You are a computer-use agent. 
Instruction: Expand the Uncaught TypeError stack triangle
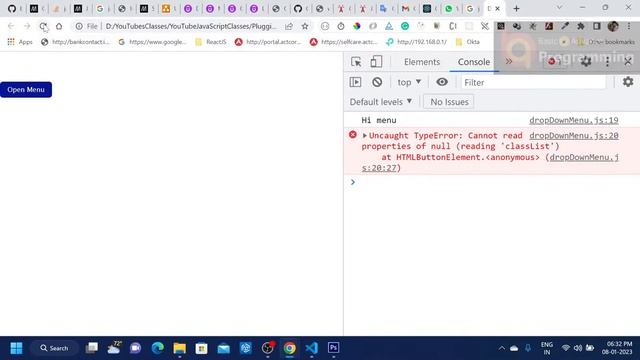(364, 136)
